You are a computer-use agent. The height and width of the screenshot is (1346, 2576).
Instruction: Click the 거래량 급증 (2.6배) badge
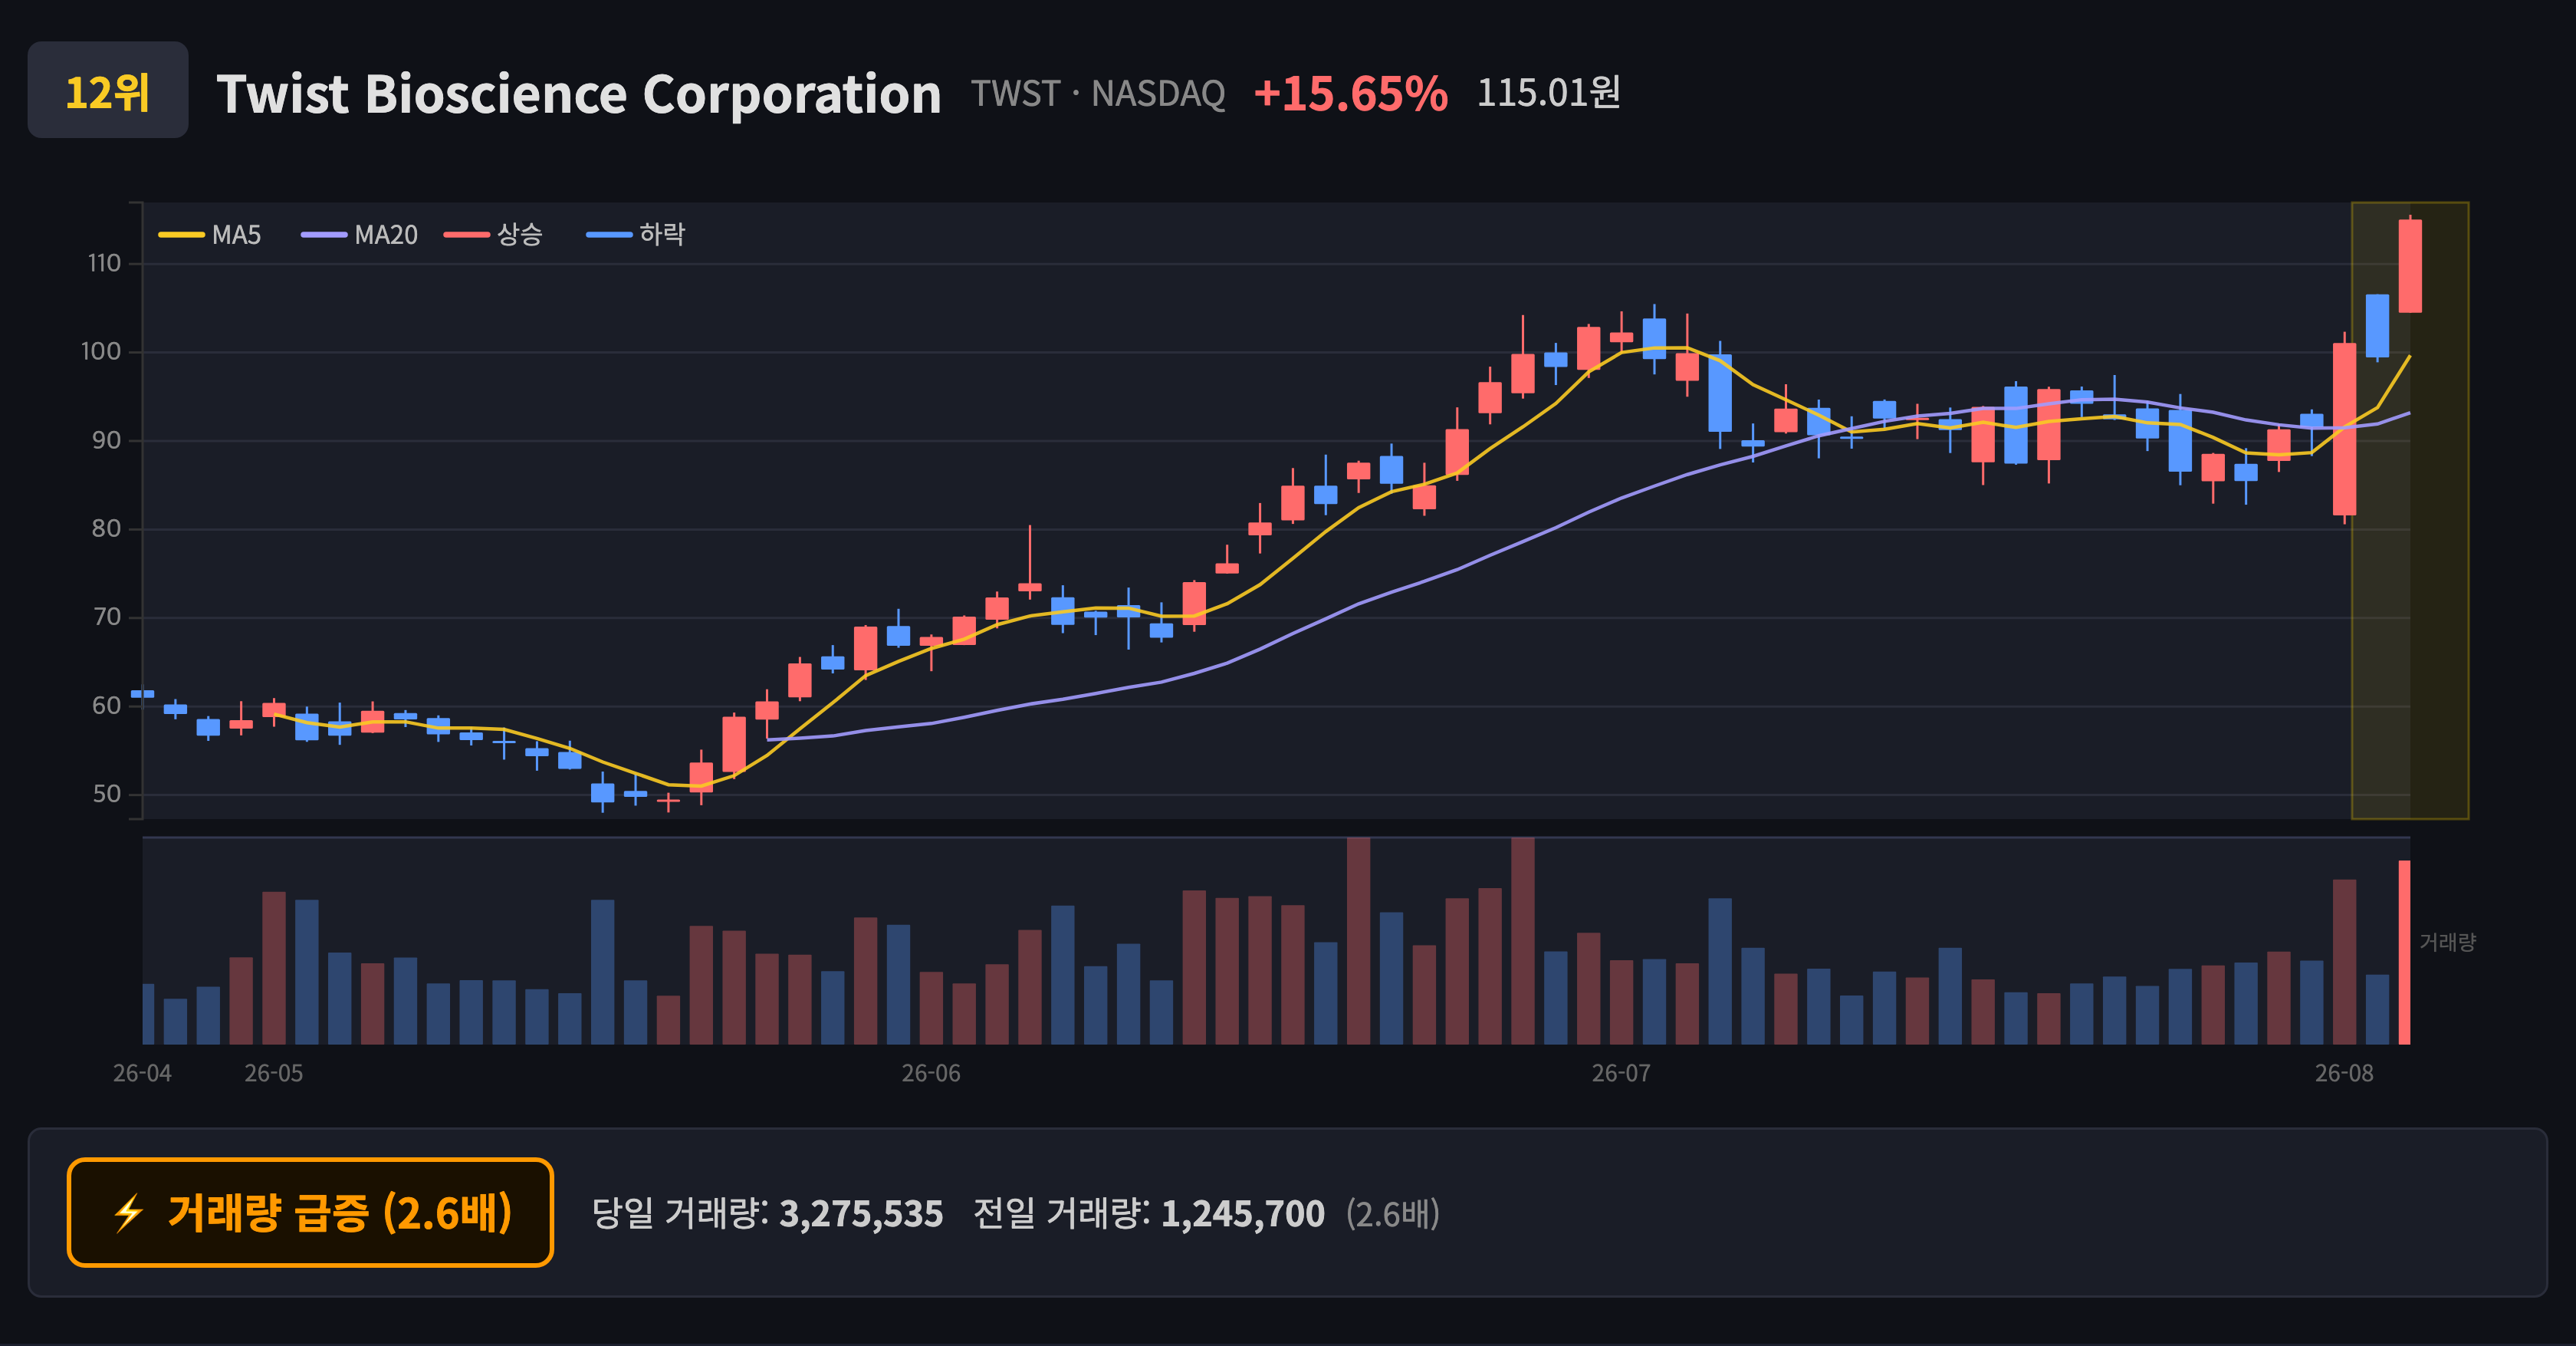[310, 1212]
